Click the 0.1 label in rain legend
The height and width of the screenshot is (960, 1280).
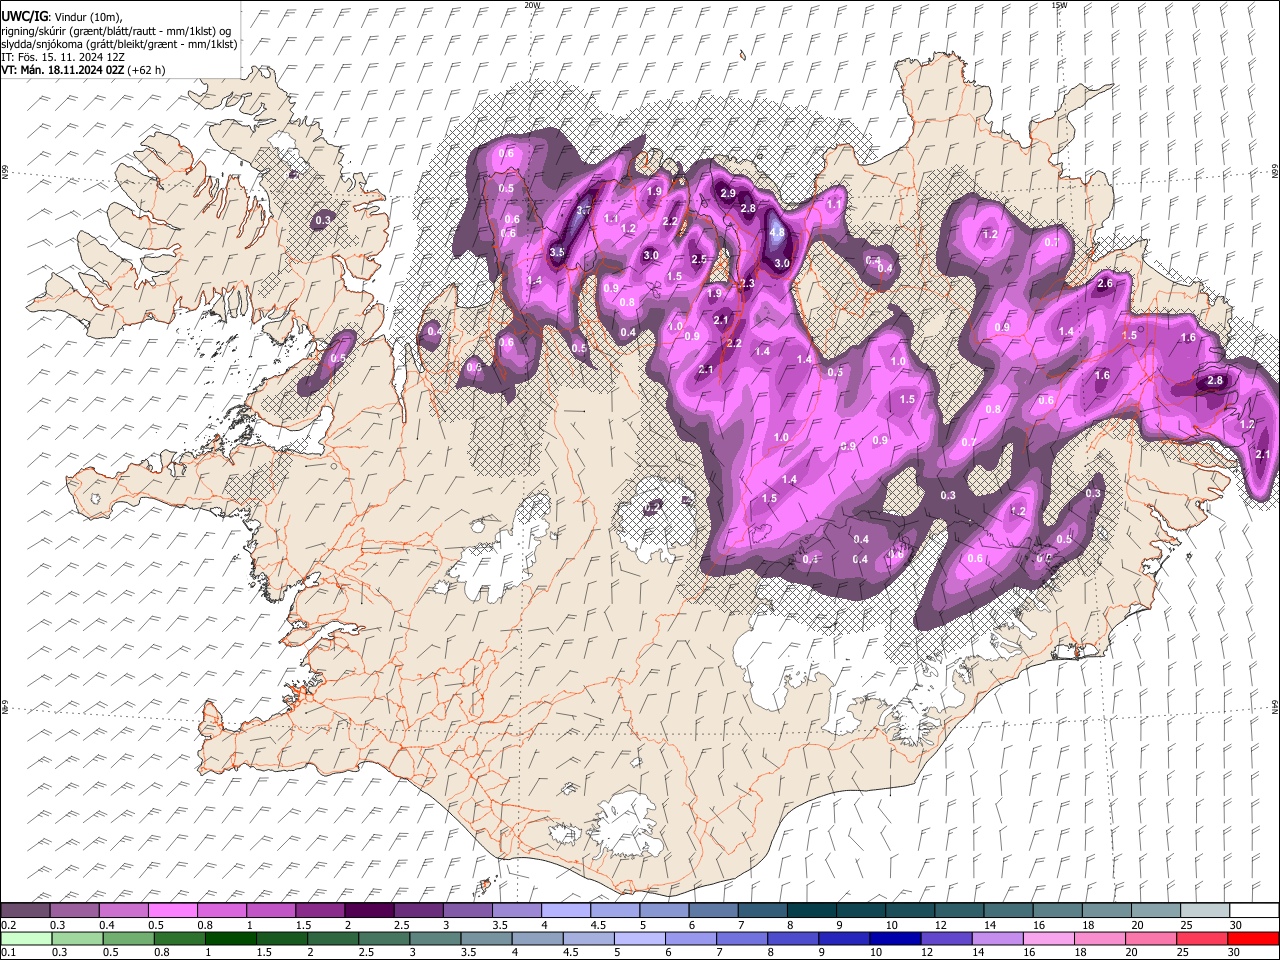pyautogui.click(x=8, y=952)
